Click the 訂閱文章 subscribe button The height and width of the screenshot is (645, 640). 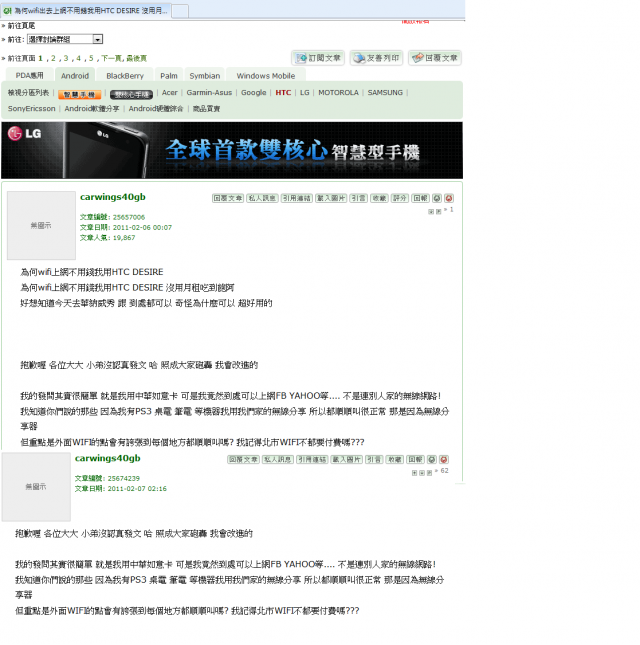318,58
